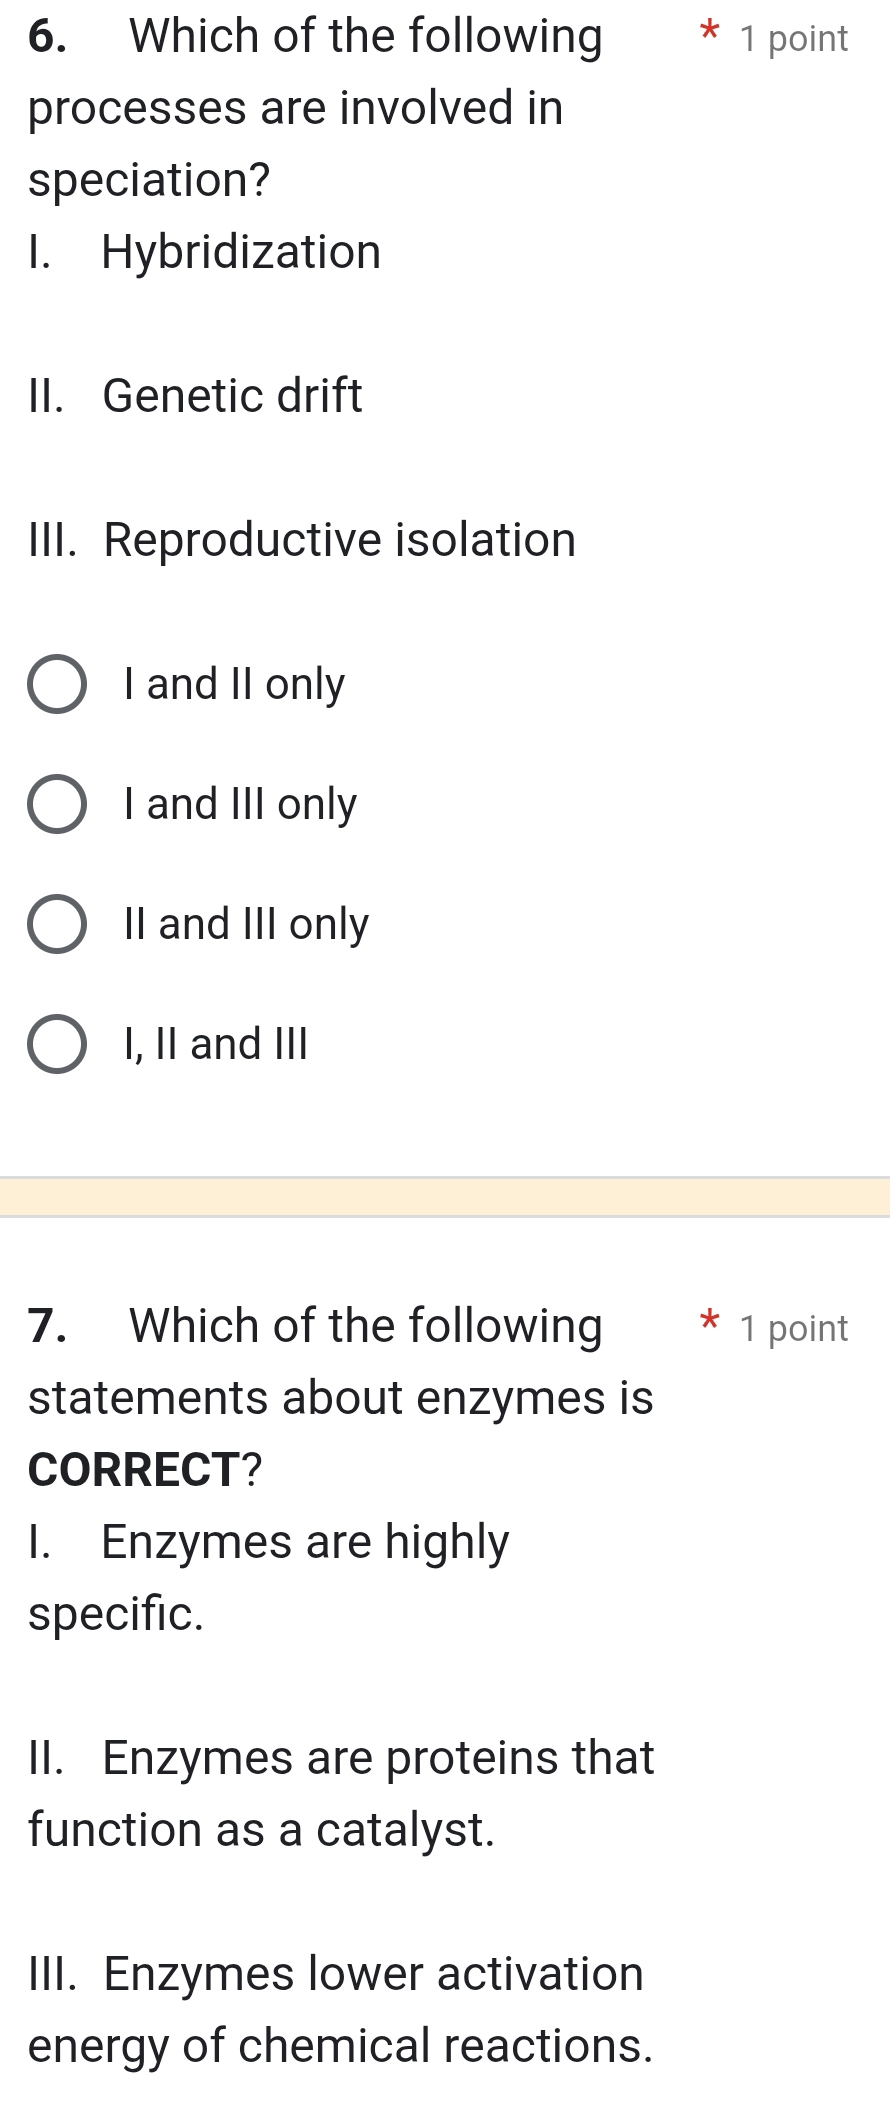The image size is (890, 2120).
Task: Click the '1 point' label for question 7
Action: pos(793,1328)
